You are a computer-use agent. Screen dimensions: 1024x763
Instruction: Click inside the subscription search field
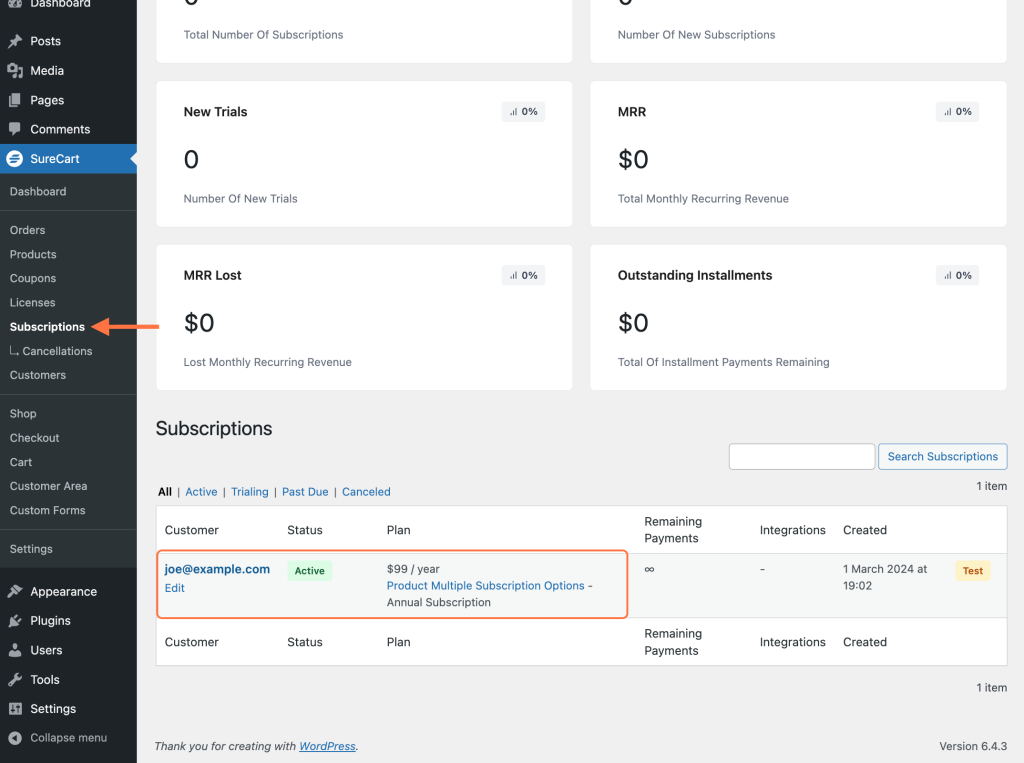(x=801, y=456)
